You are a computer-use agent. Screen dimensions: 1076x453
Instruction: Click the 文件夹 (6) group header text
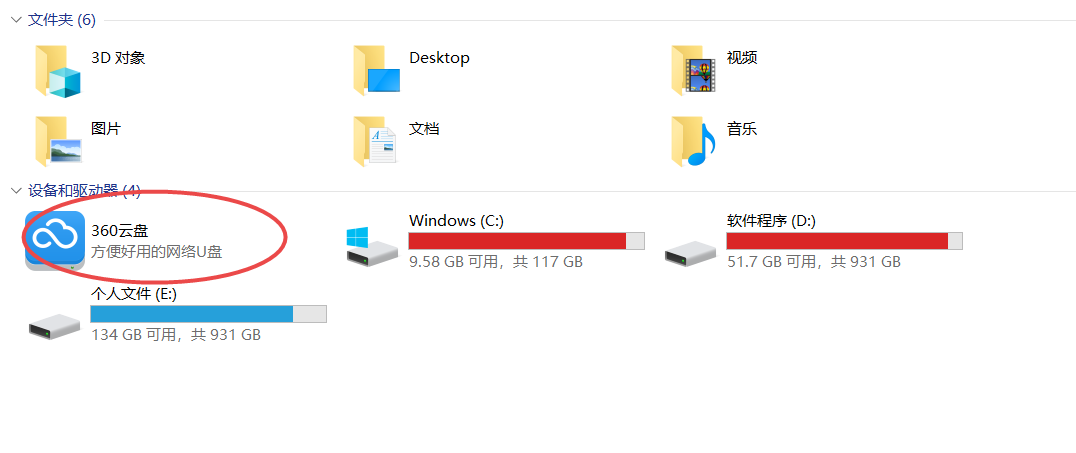pyautogui.click(x=62, y=20)
